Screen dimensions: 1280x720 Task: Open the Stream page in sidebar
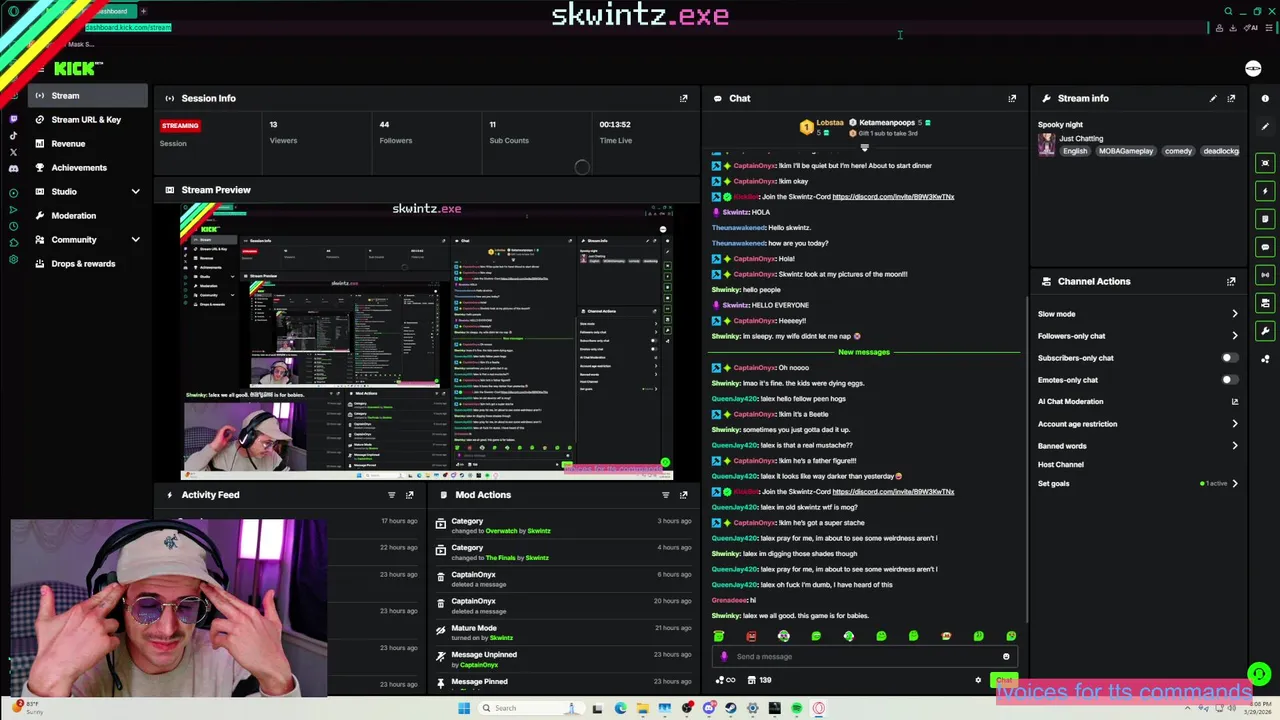coord(87,96)
